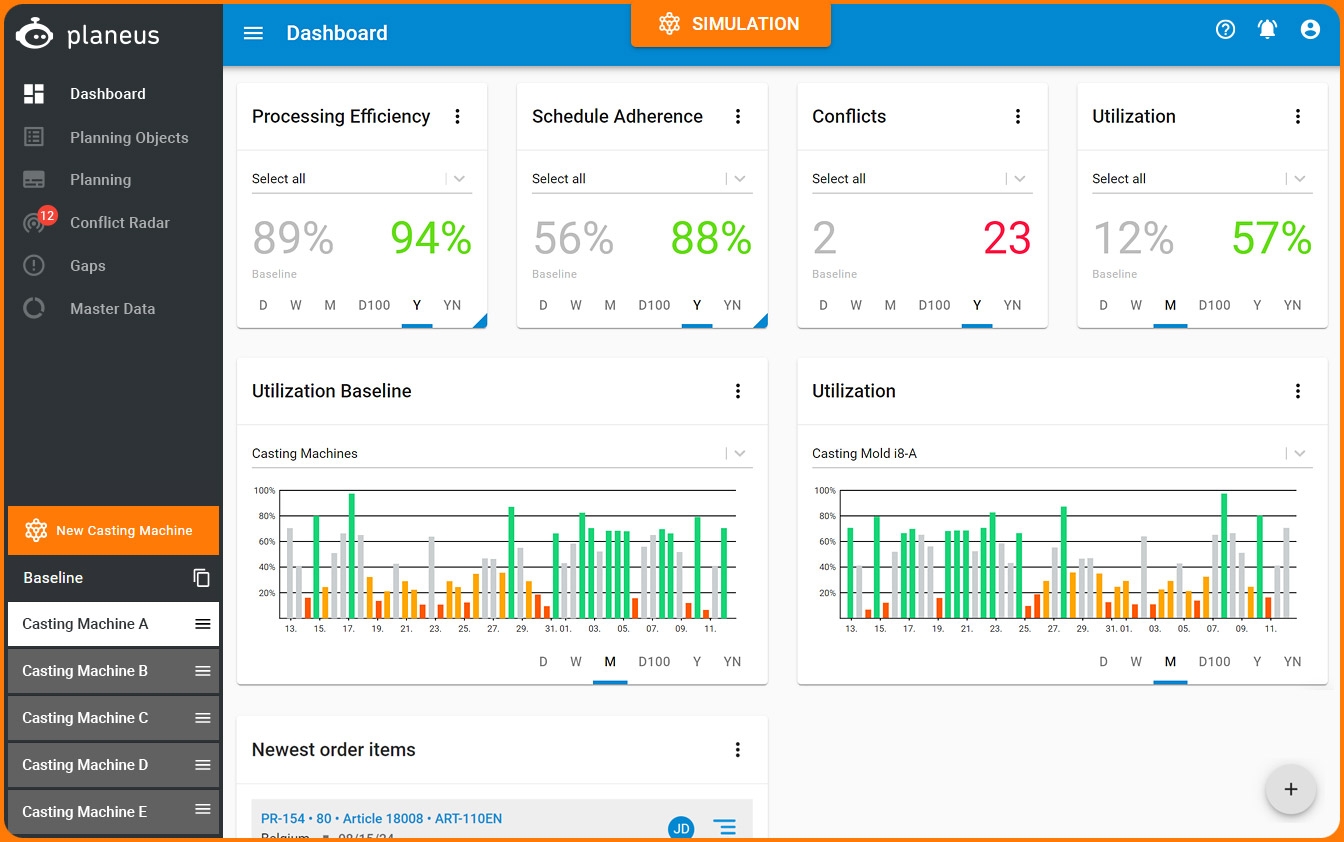Viewport: 1344px width, 842px height.
Task: Select Casting Machine B scenario
Action: click(113, 671)
